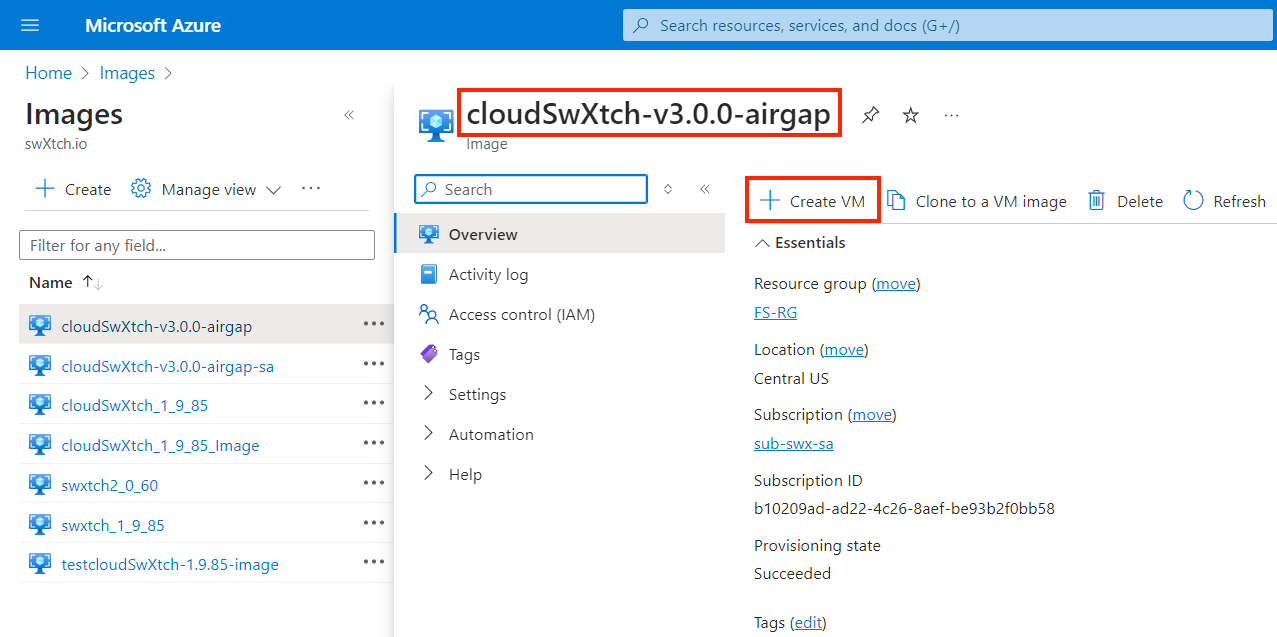Screen dimensions: 1277x637
Task: Collapse the resource menu with double chevron
Action: click(705, 189)
